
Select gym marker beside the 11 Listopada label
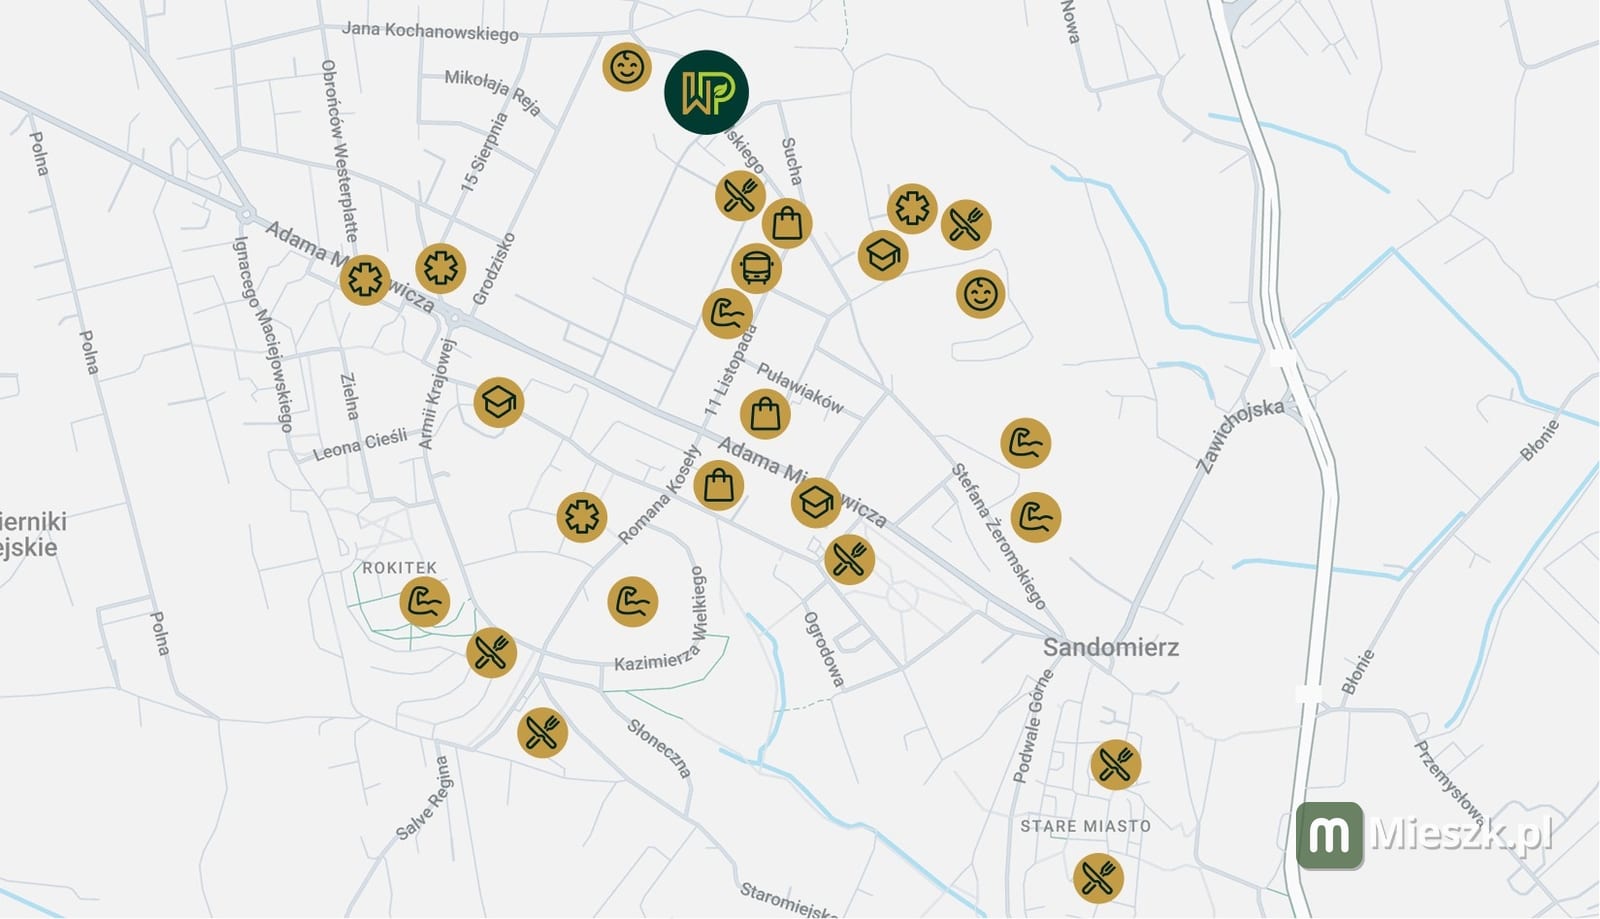click(727, 314)
